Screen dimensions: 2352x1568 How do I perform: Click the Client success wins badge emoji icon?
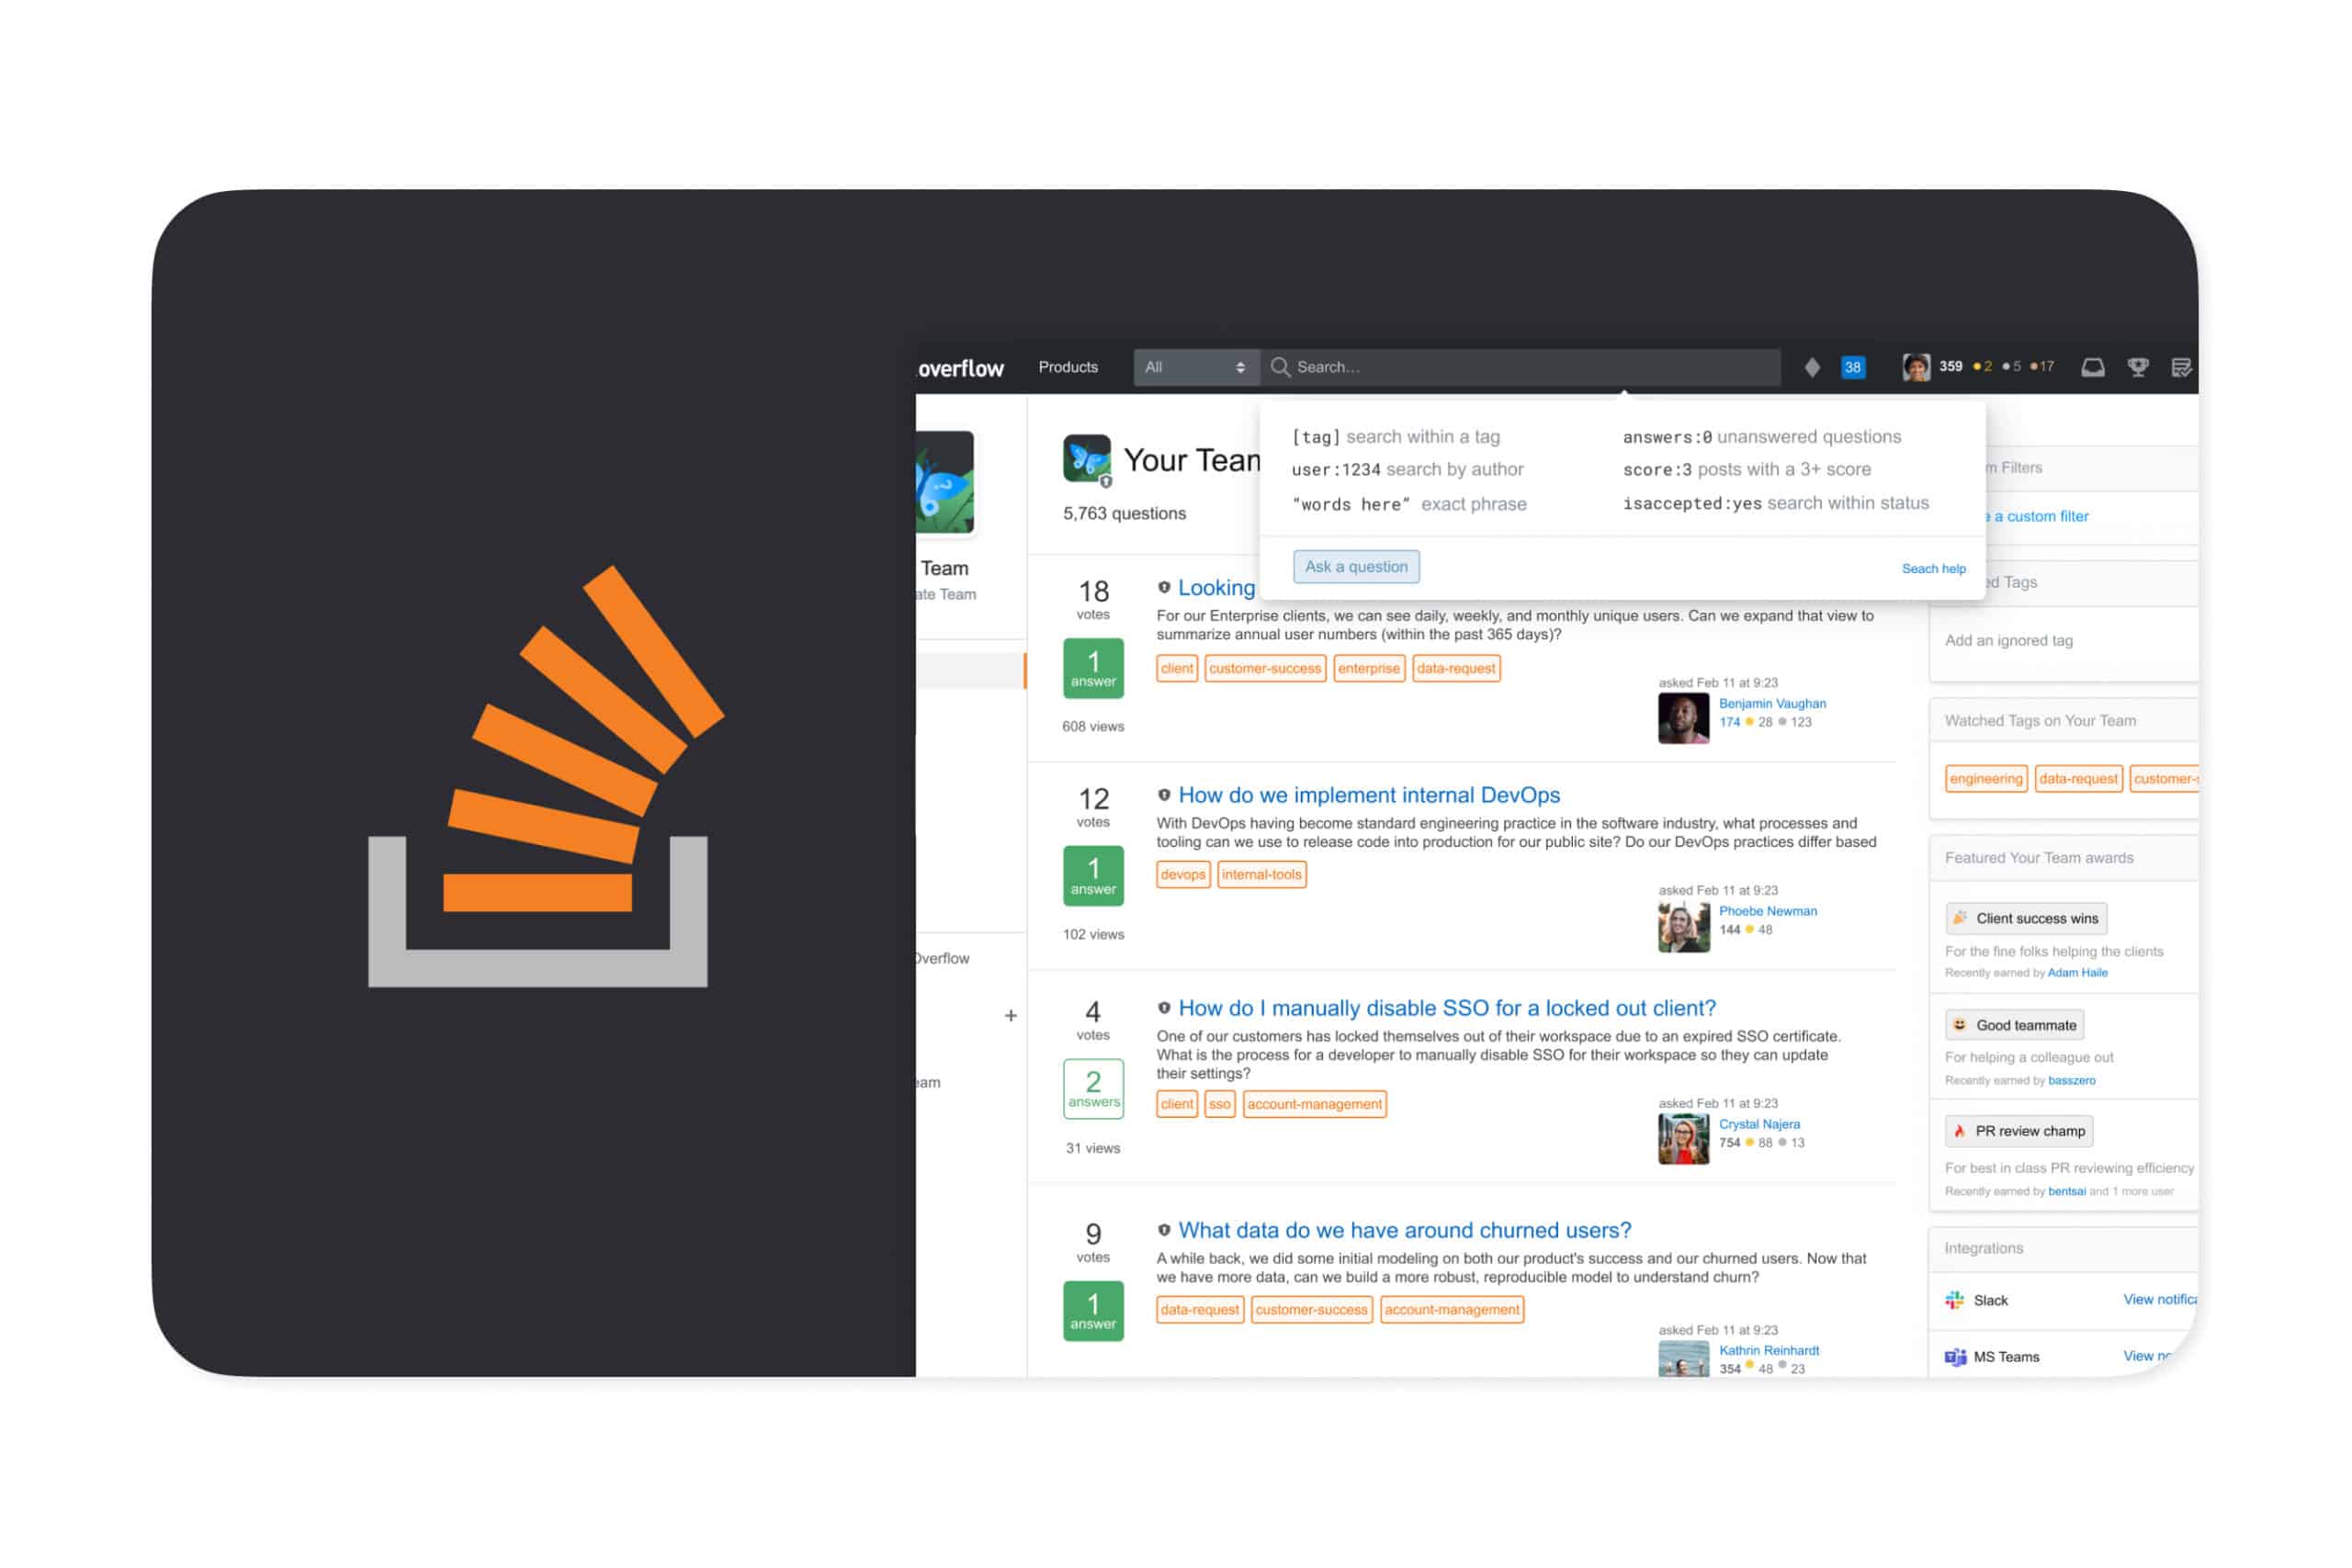[x=1960, y=918]
